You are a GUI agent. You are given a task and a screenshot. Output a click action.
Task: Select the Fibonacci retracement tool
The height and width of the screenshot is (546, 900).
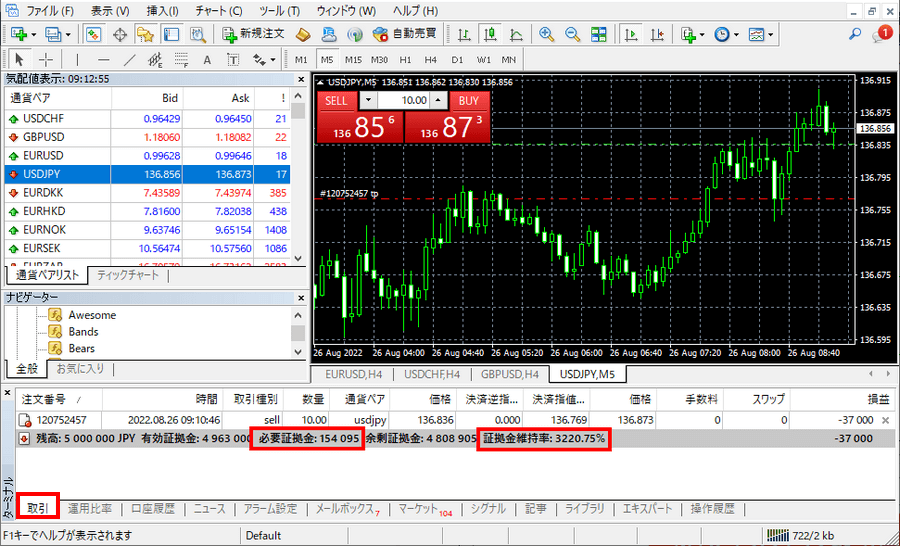(181, 60)
